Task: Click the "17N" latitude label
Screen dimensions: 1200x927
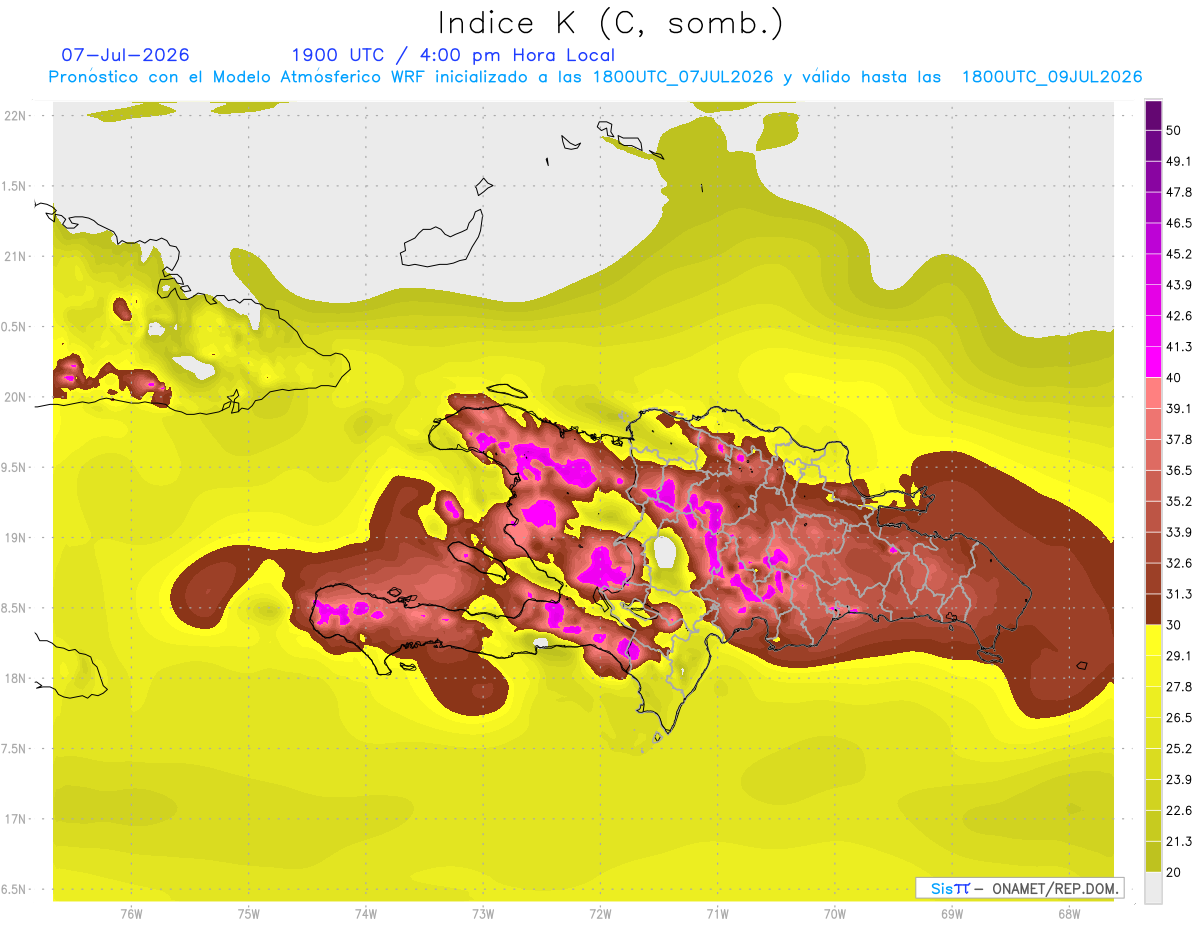Action: tap(17, 819)
